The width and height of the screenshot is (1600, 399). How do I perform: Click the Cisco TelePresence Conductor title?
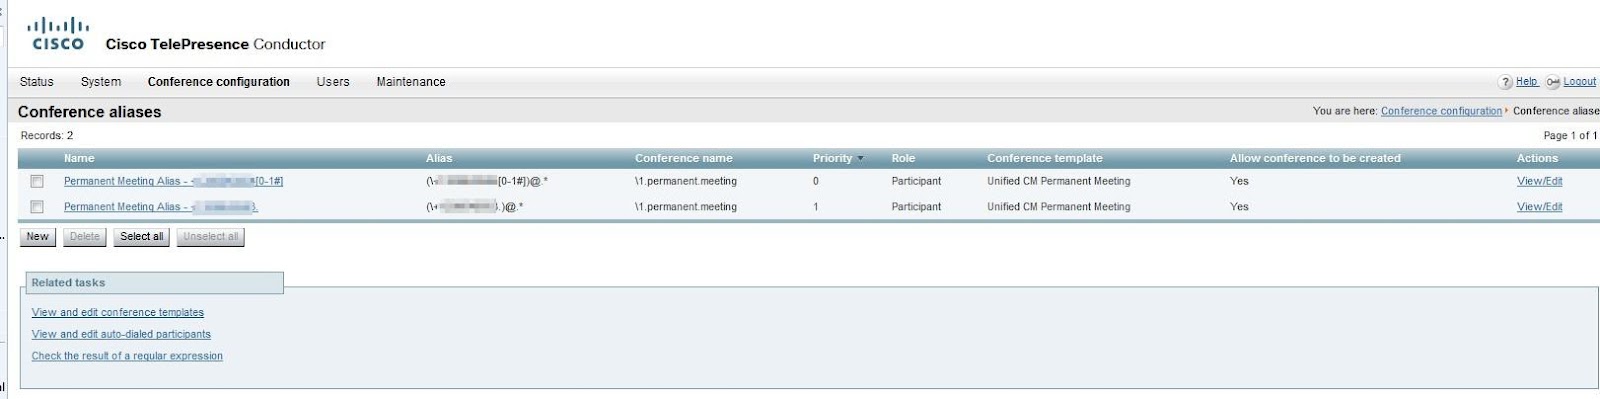point(216,45)
